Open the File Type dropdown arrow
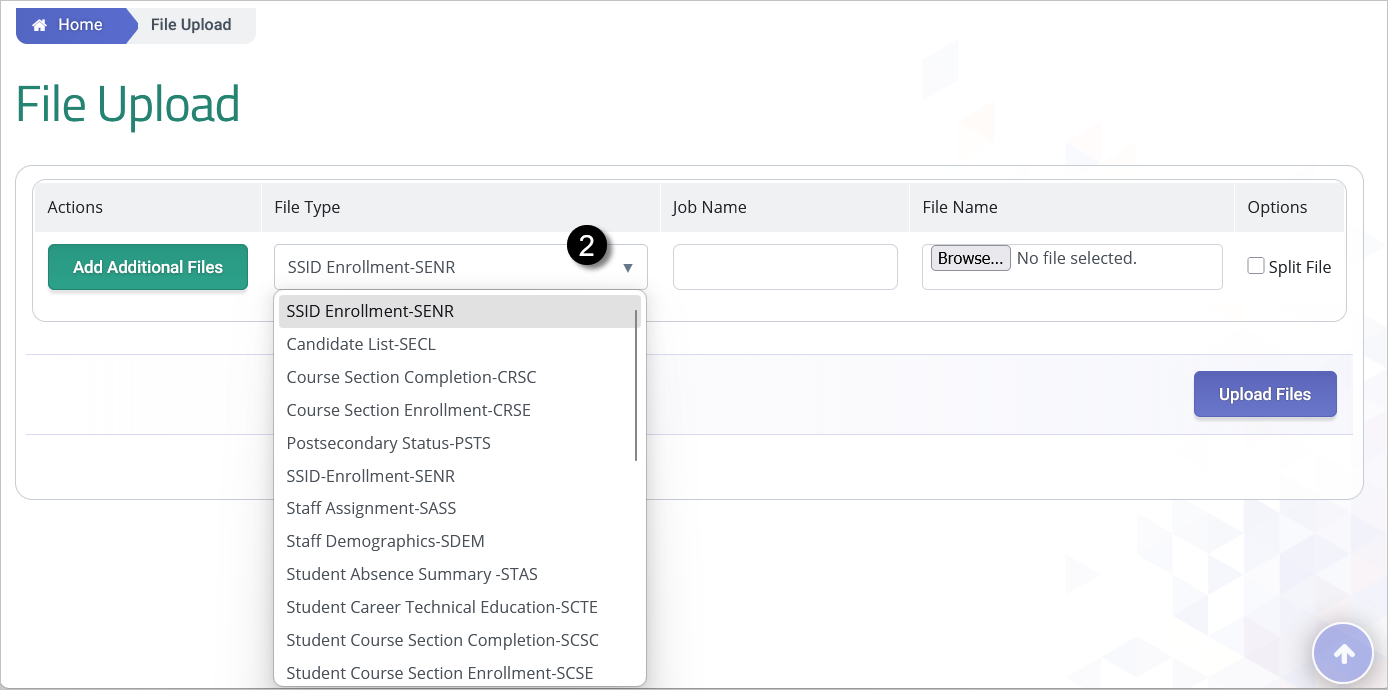The image size is (1388, 690). coord(629,266)
